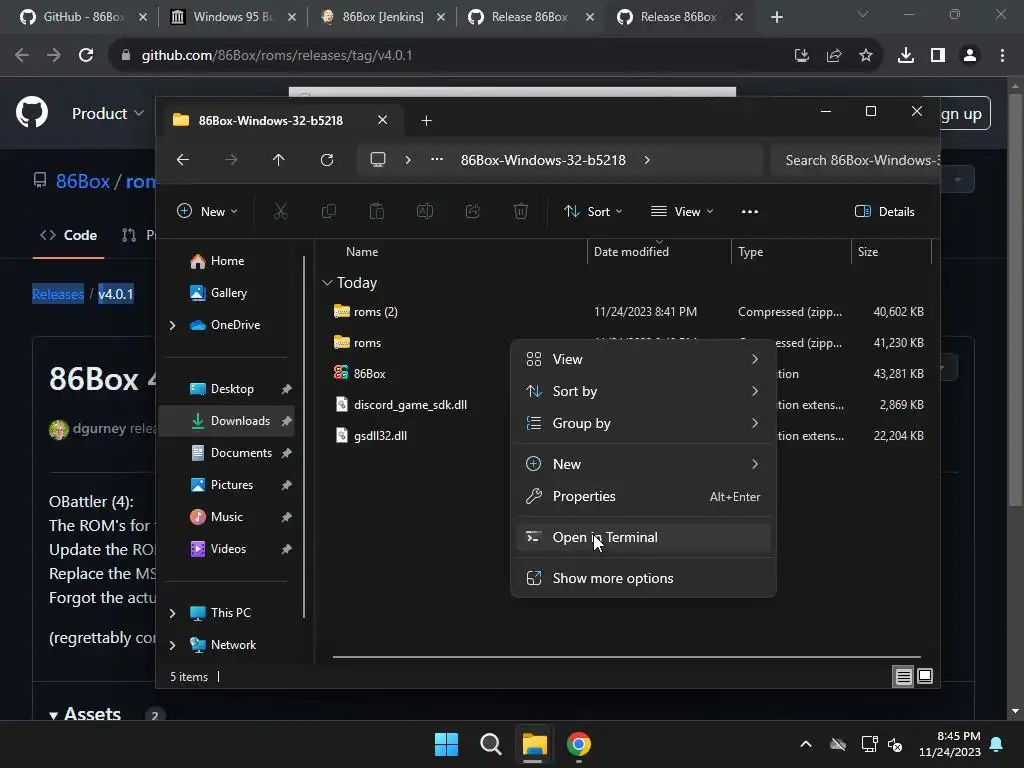Open Sort by submenu in context menu
The width and height of the screenshot is (1024, 768).
tap(643, 391)
